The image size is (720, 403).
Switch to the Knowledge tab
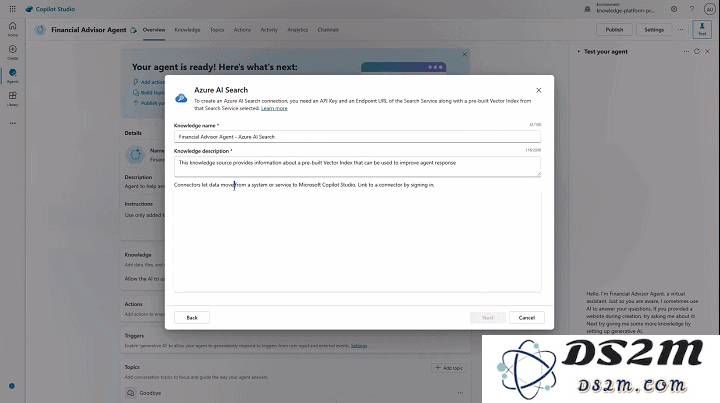pyautogui.click(x=187, y=30)
